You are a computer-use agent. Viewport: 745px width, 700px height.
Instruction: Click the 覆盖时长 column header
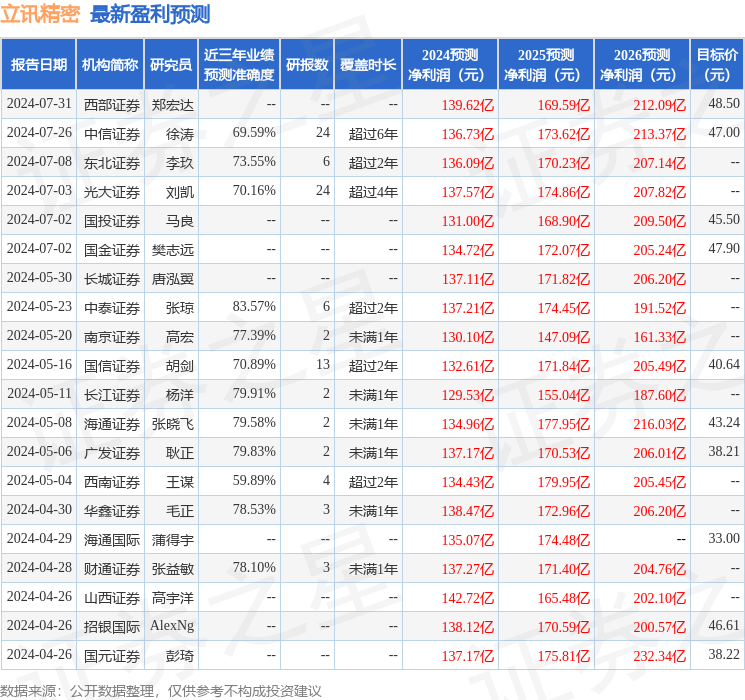coord(368,64)
